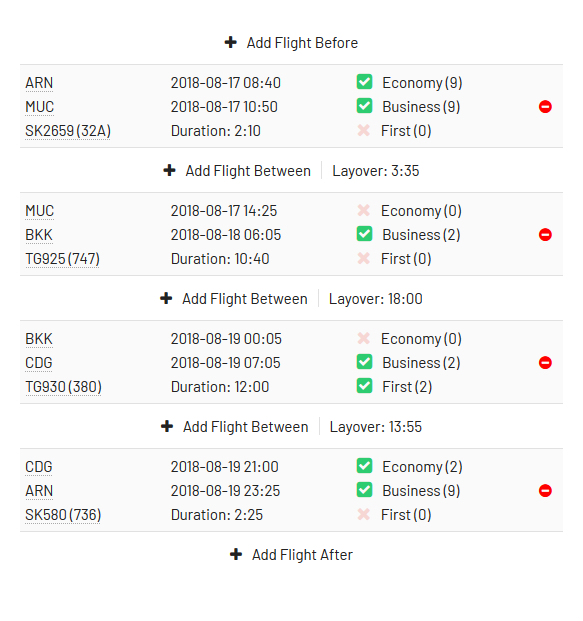Click plus icon beside Add Flight Before

231,42
